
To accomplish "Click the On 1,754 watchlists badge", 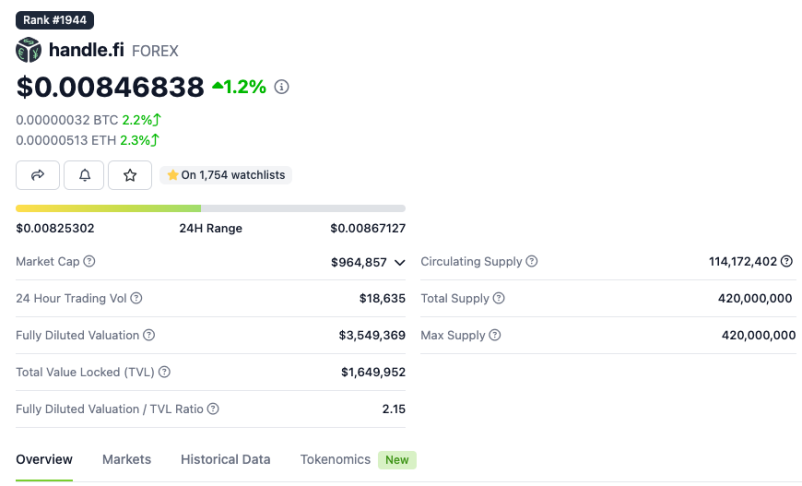I will (x=226, y=175).
